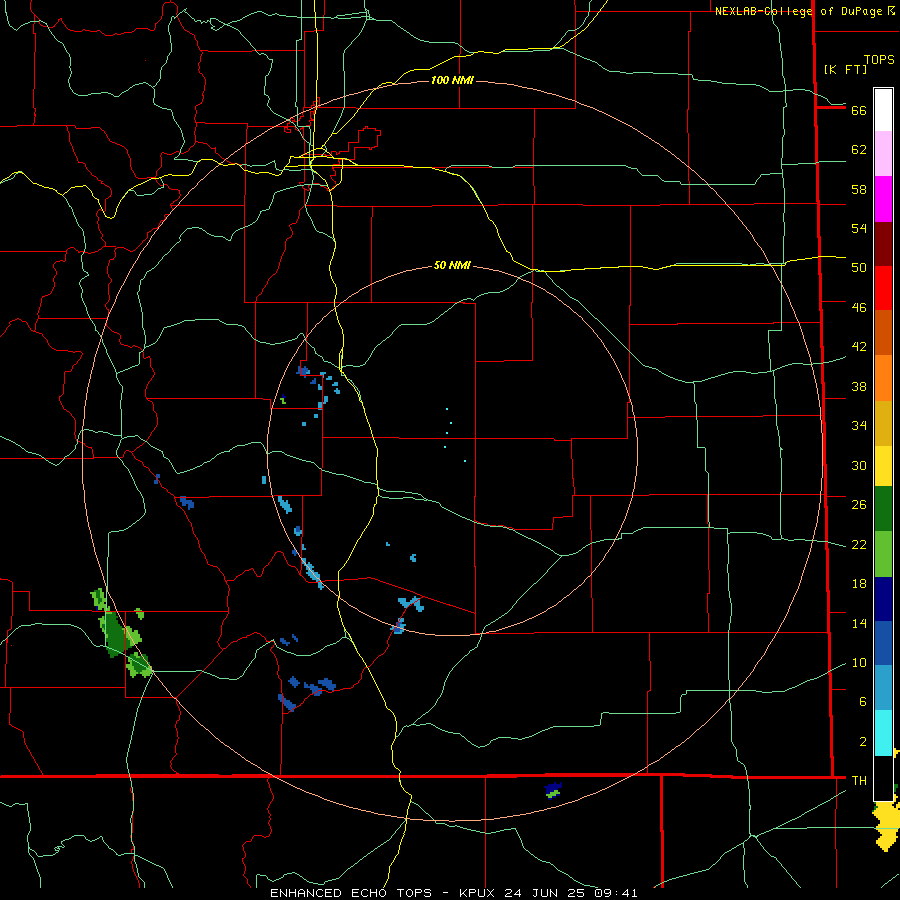Select the 66 legend value
This screenshot has width=900, height=900.
pos(859,110)
